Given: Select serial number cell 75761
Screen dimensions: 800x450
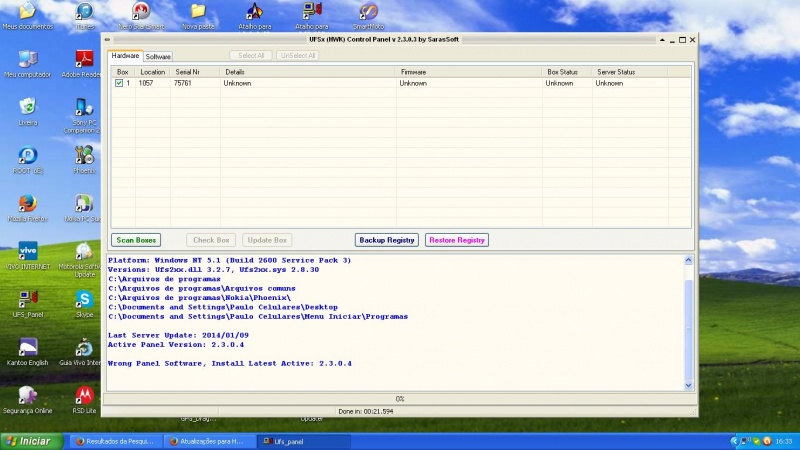Looking at the screenshot, I should click(x=183, y=83).
